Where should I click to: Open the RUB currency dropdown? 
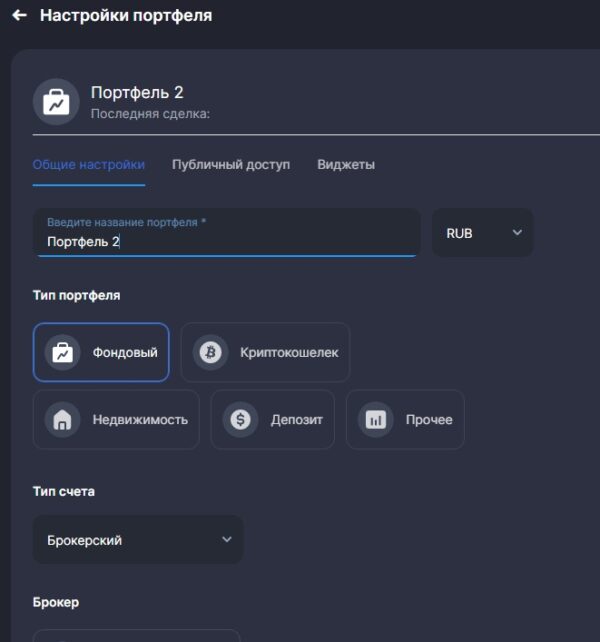click(483, 233)
